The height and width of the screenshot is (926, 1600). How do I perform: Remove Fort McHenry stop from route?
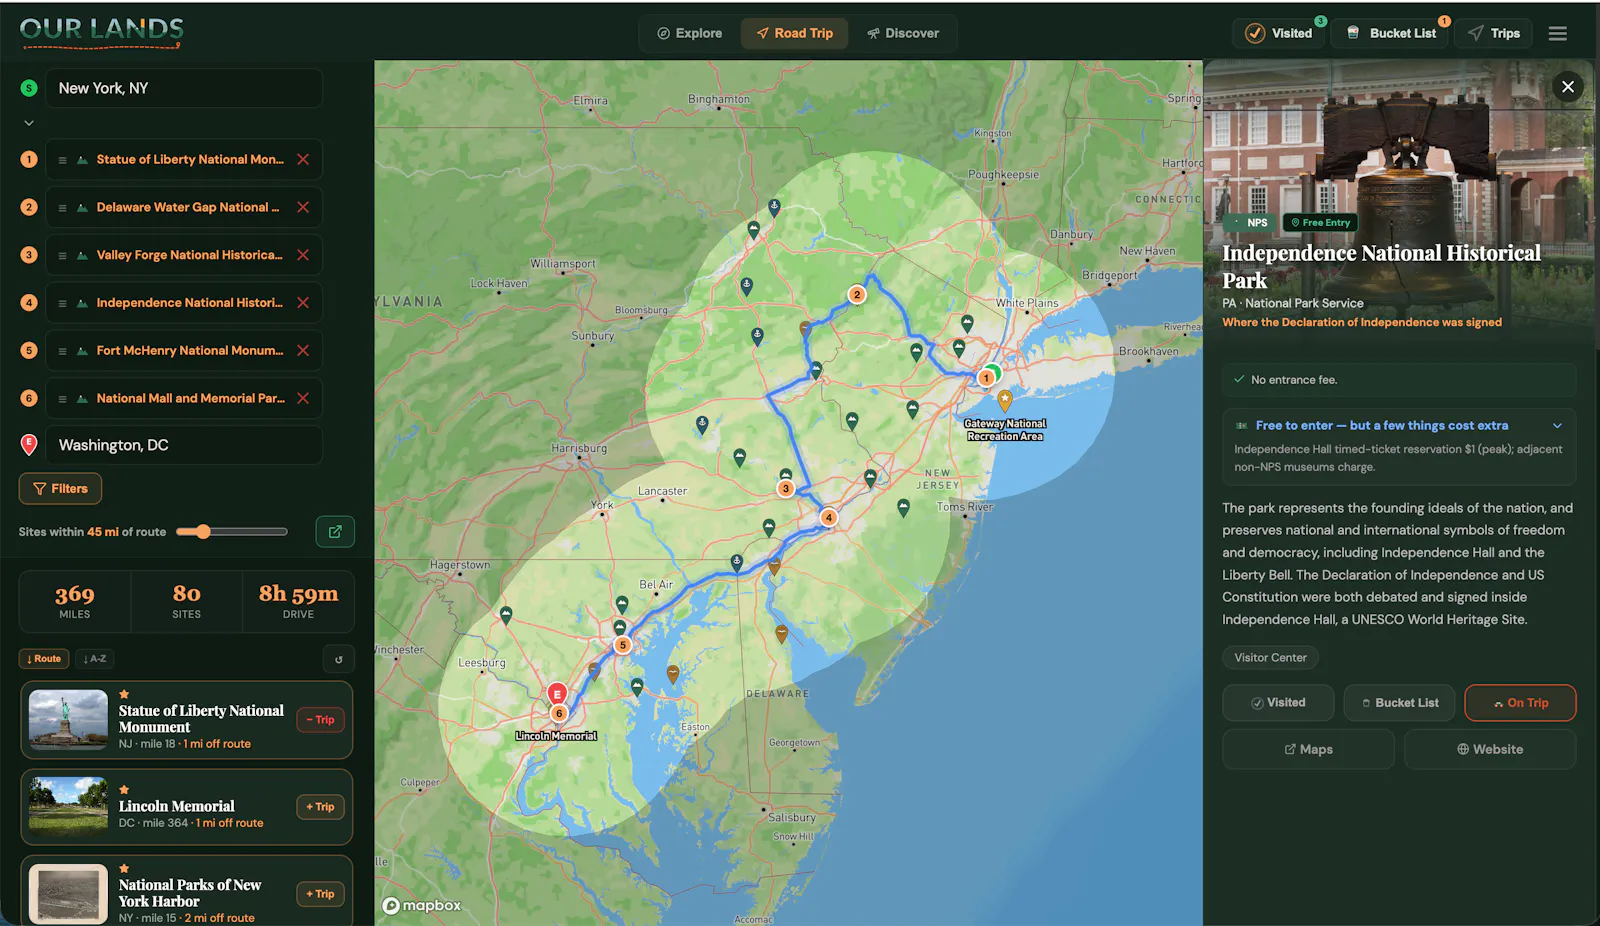(303, 350)
